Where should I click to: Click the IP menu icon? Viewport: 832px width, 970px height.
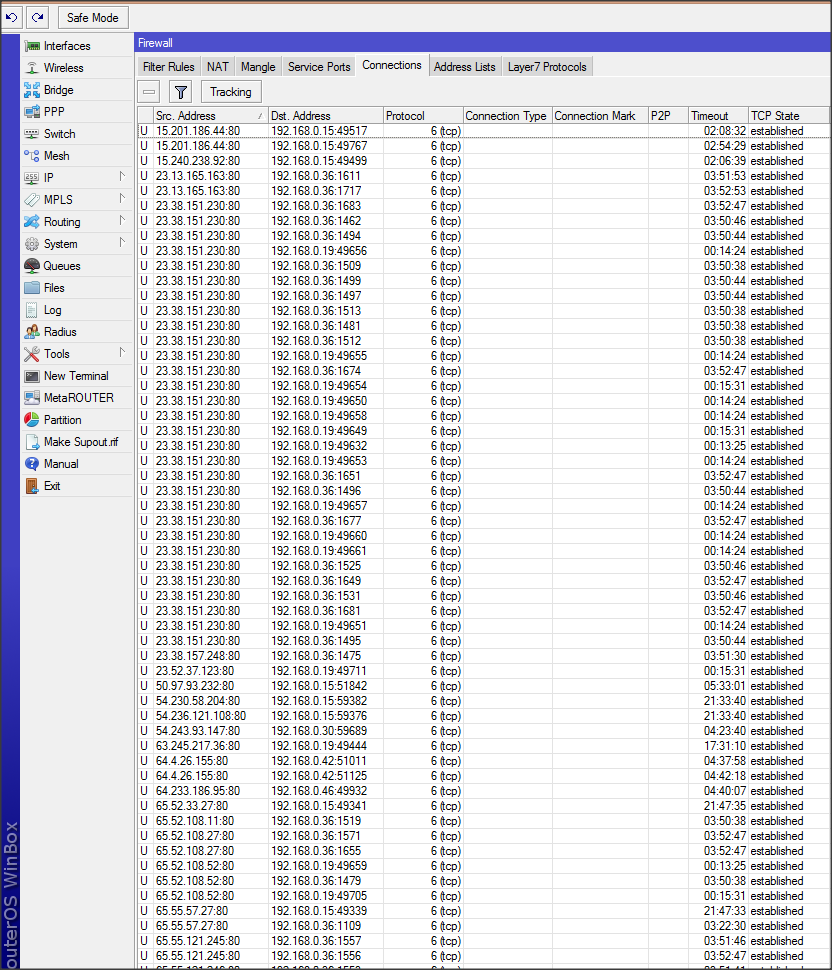(x=32, y=178)
